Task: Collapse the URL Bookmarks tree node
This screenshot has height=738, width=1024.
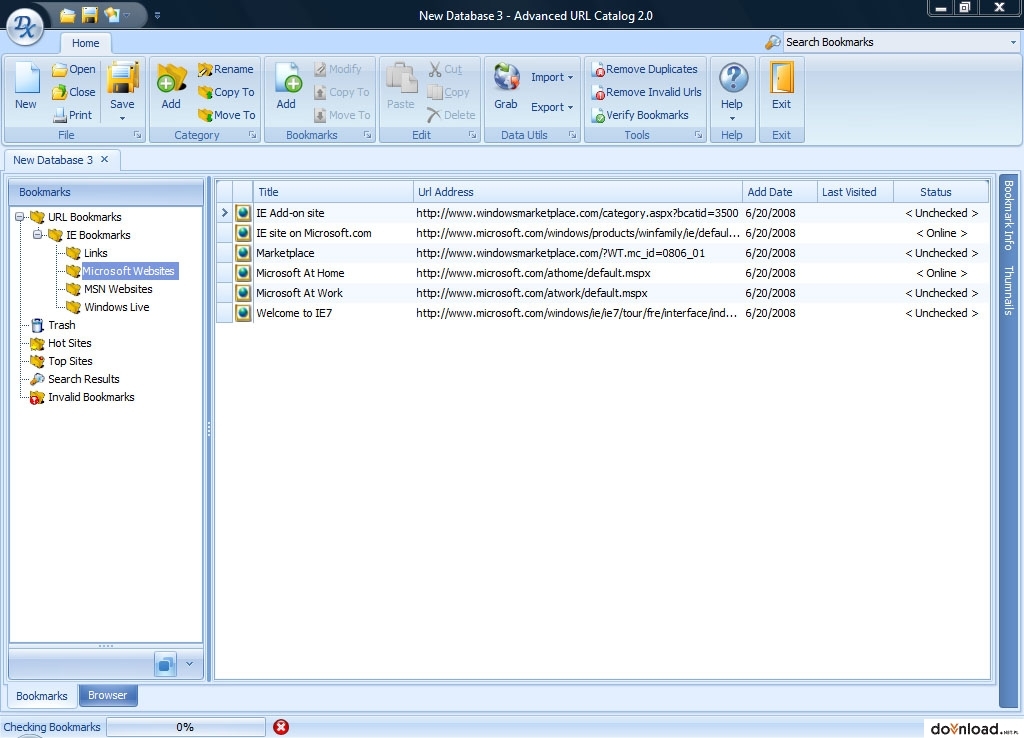Action: [x=20, y=217]
